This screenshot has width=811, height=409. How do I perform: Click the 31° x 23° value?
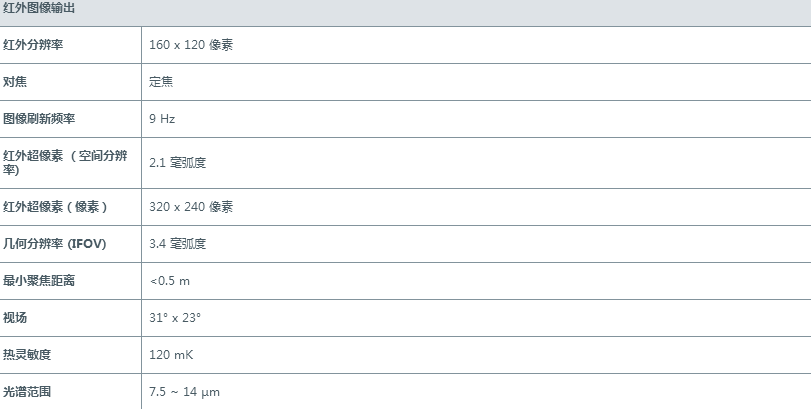coord(175,317)
